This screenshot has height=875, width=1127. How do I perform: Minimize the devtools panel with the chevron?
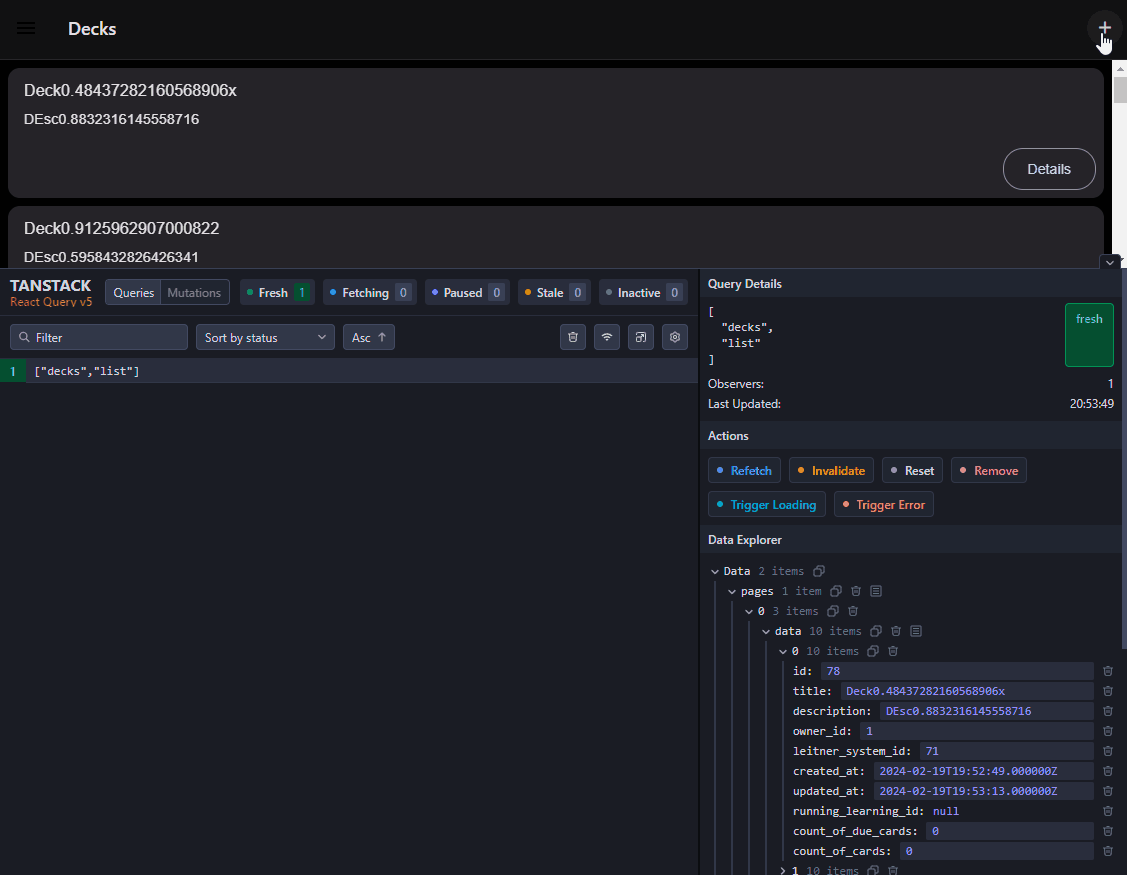pyautogui.click(x=1110, y=262)
